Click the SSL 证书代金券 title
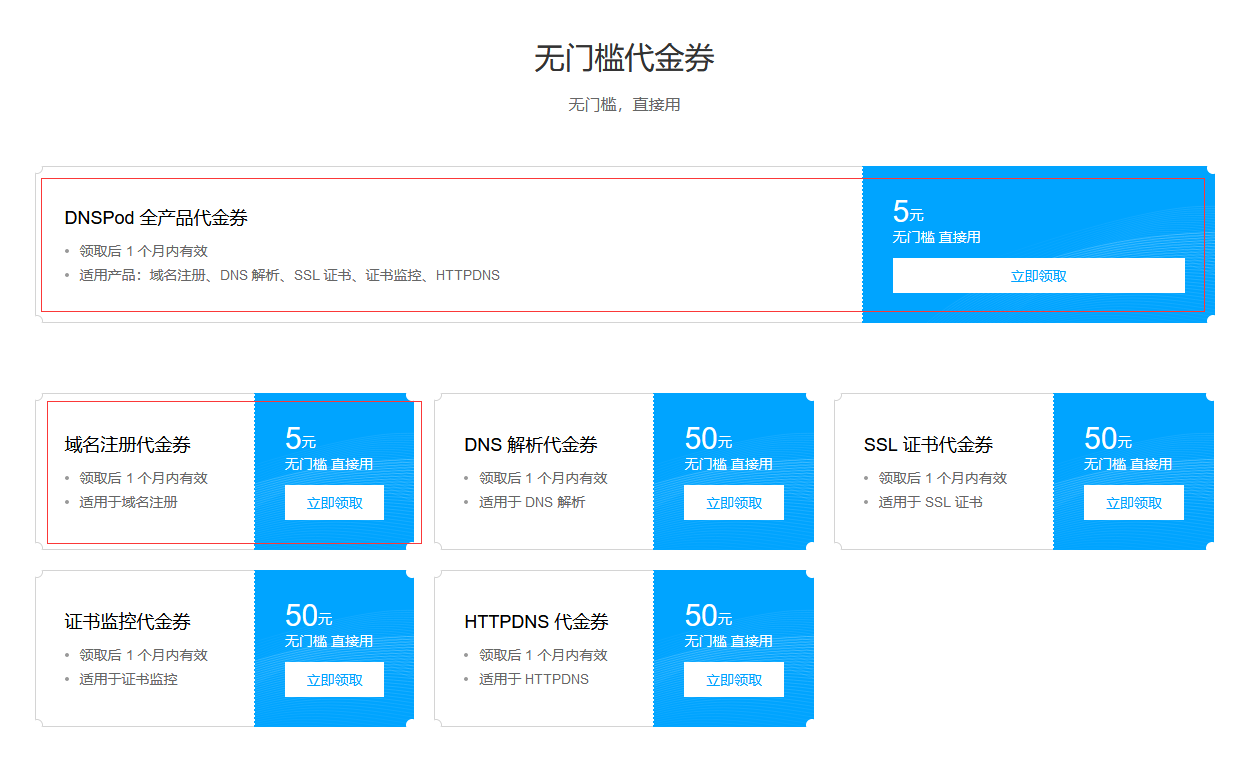The image size is (1244, 758). tap(928, 445)
